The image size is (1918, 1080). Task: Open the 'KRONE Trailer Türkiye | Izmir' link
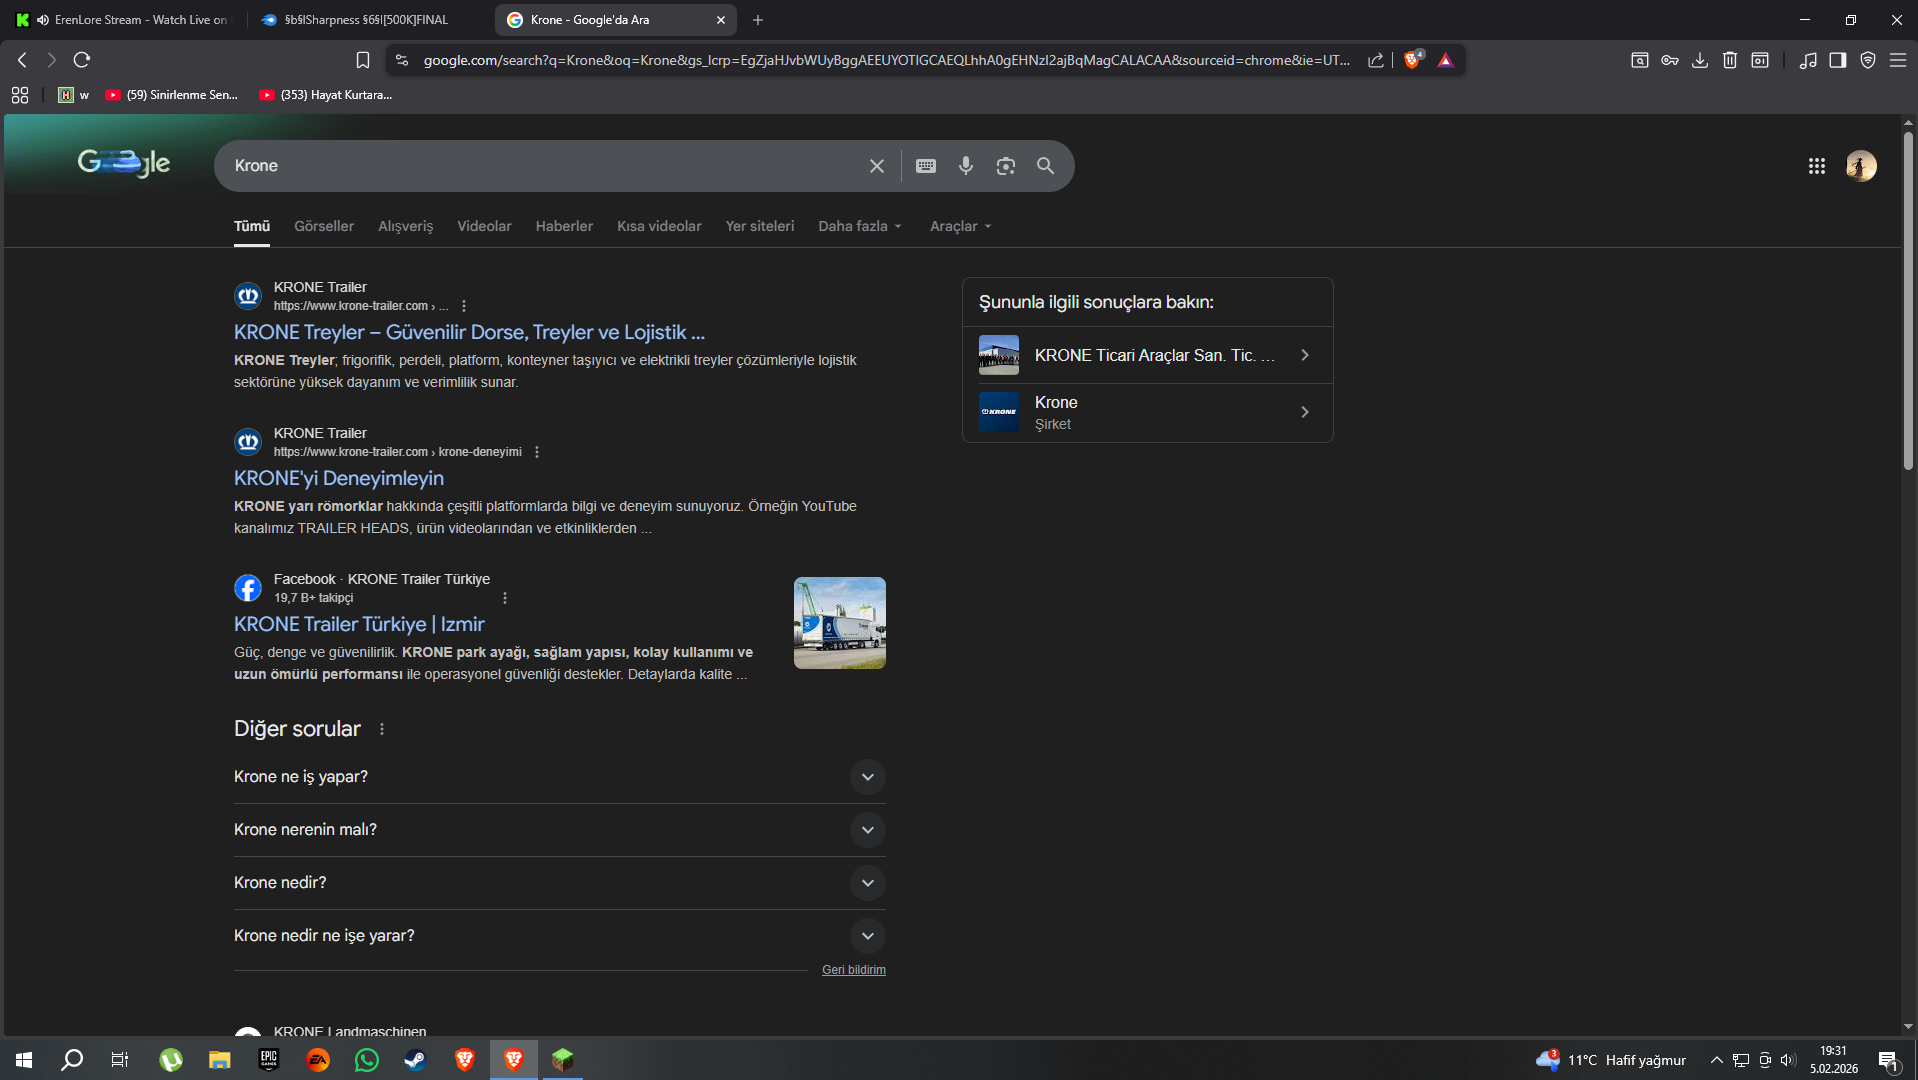point(359,624)
